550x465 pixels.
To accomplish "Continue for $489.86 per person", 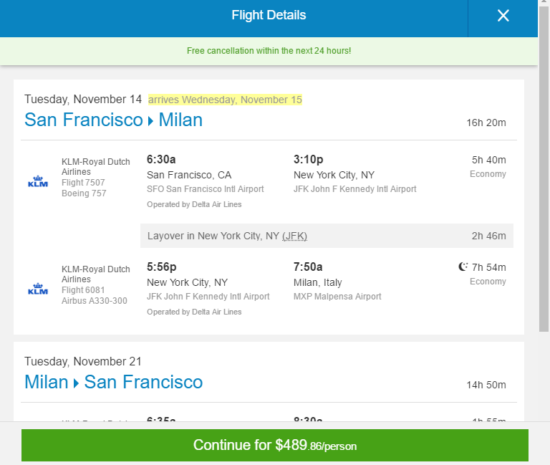I will (275, 445).
